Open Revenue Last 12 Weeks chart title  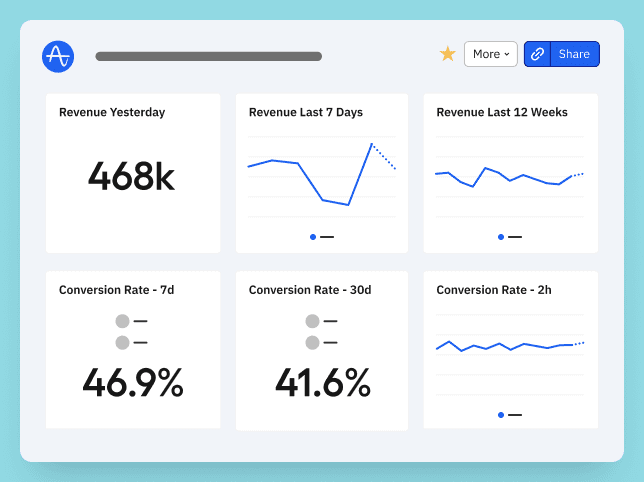(x=503, y=113)
